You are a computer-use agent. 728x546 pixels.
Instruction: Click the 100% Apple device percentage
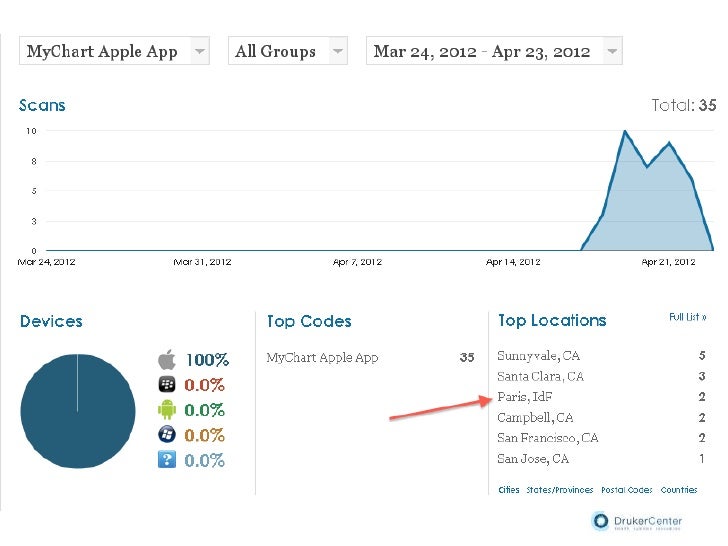(x=207, y=360)
